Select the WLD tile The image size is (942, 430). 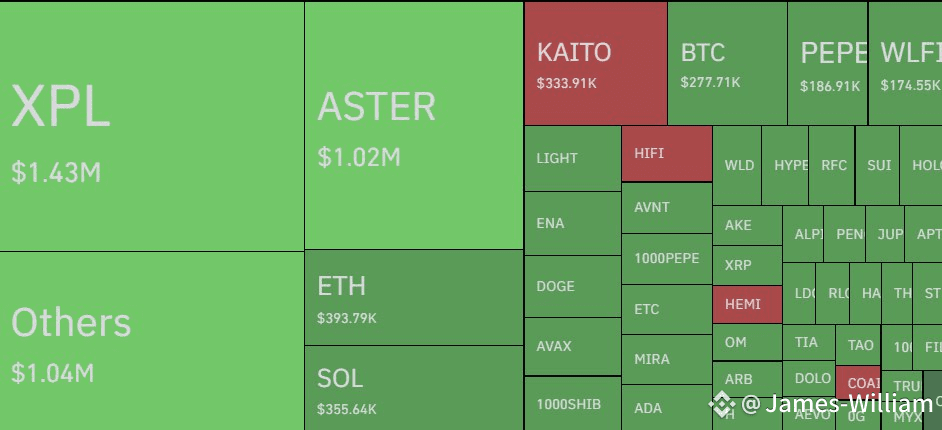[x=737, y=165]
